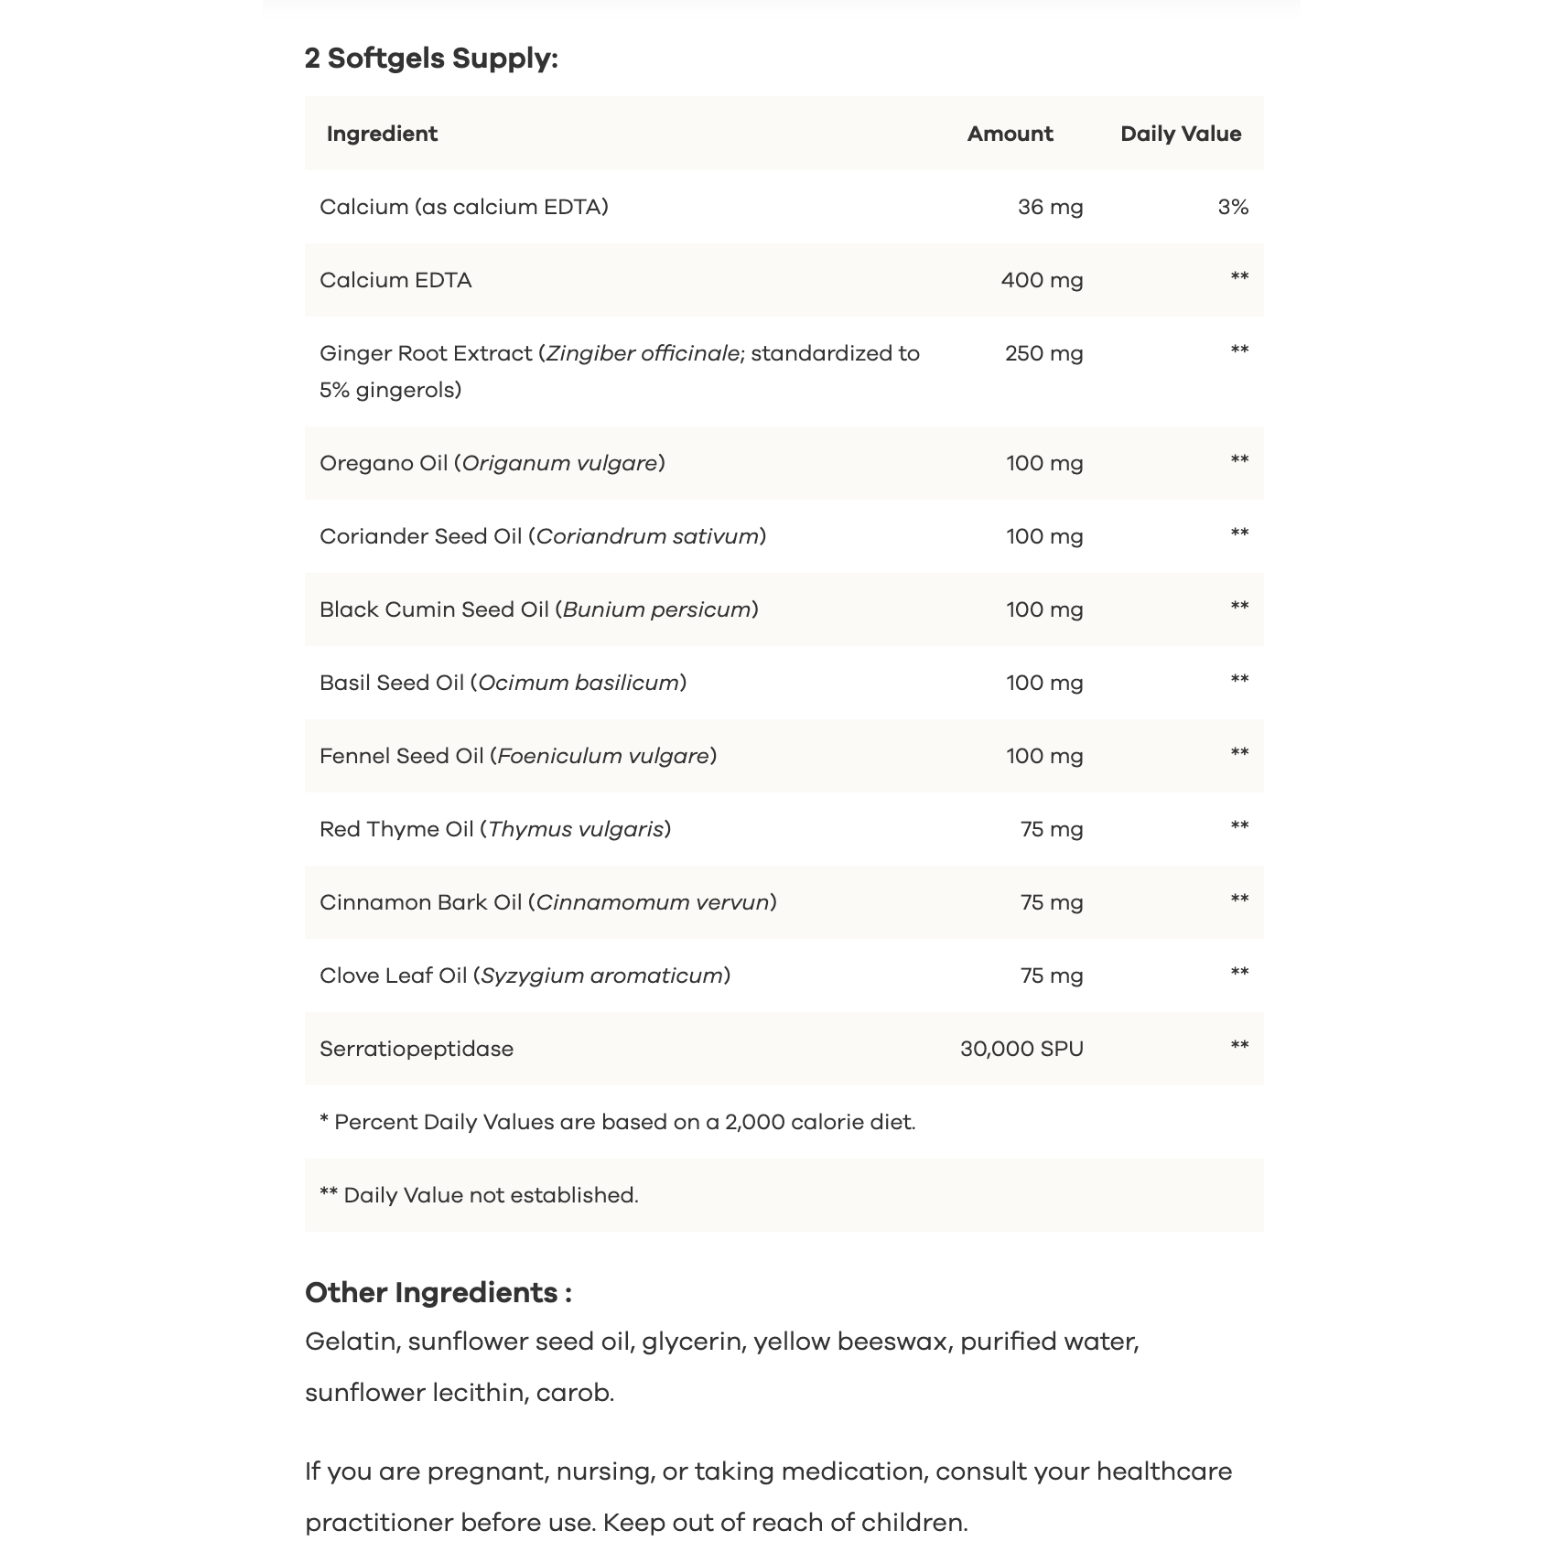Click the Serratiopeptidase ingredient name
Viewport: 1563px width, 1563px height.
(416, 1049)
